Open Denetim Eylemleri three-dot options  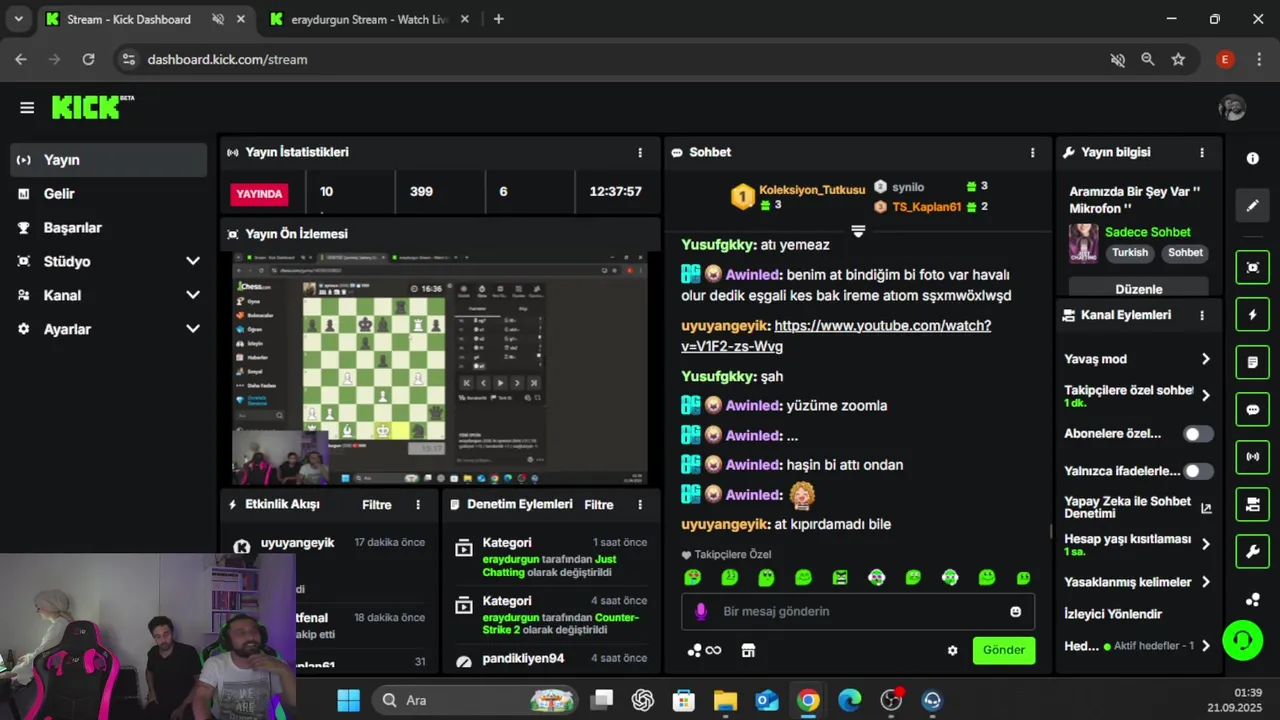tap(640, 505)
